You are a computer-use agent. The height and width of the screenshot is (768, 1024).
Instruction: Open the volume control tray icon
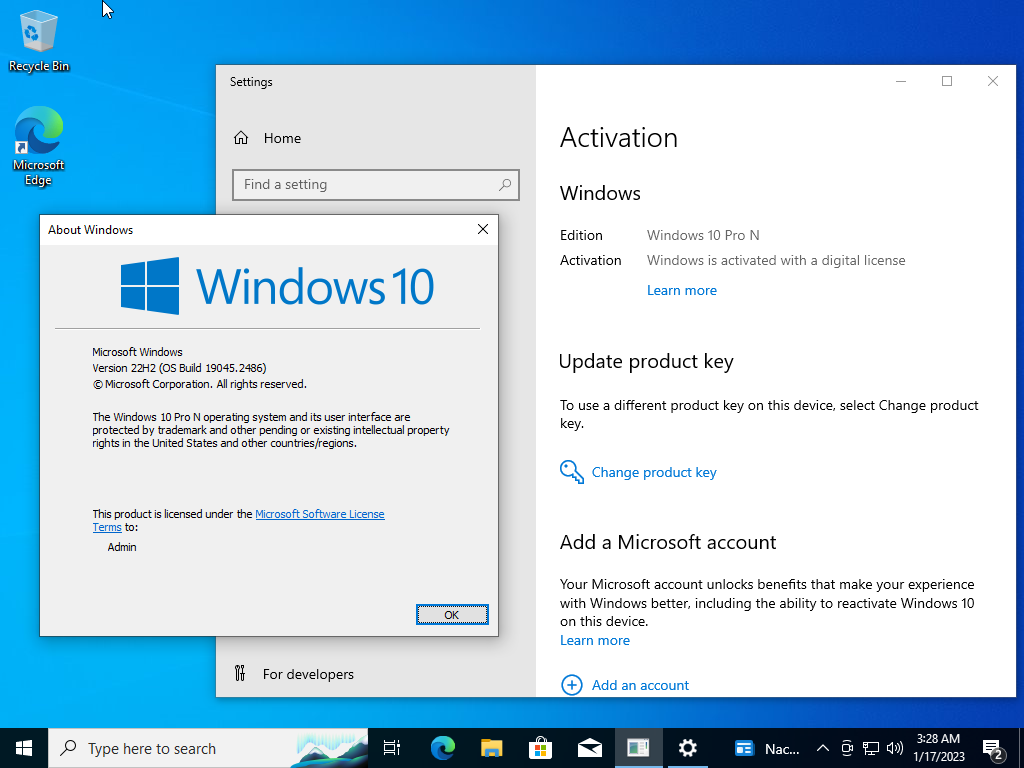tap(895, 748)
